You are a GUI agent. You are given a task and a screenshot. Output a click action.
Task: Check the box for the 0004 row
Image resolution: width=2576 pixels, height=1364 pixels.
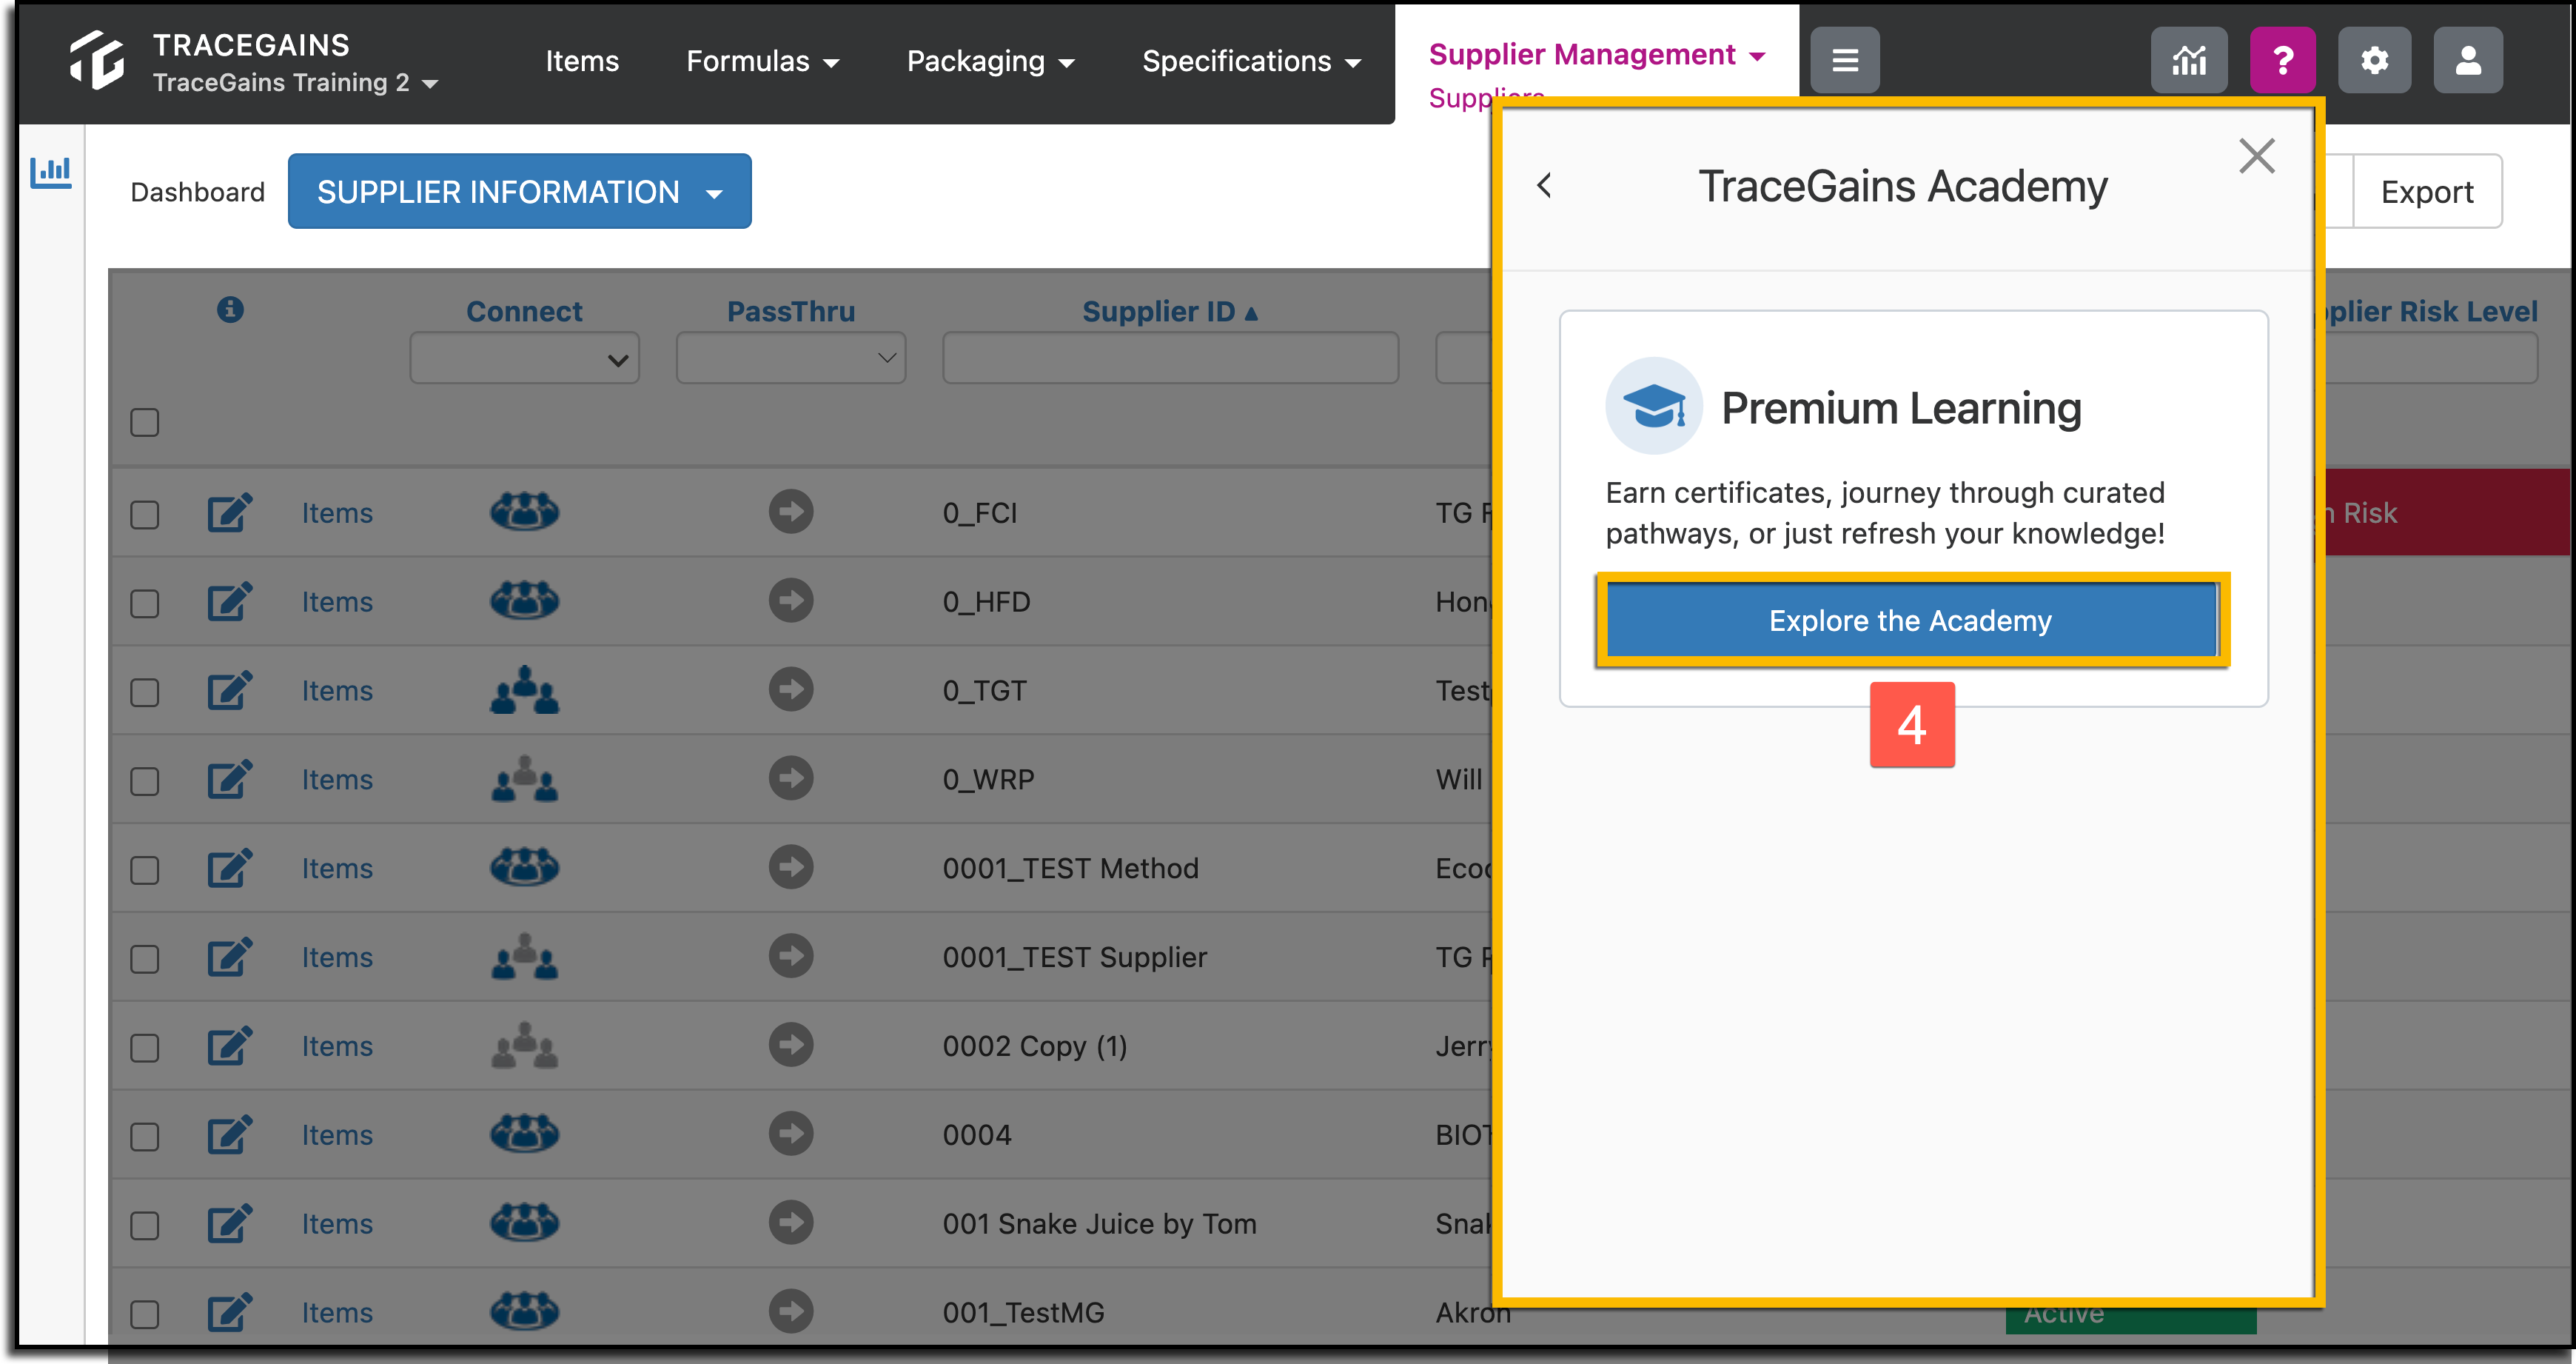[x=145, y=1137]
